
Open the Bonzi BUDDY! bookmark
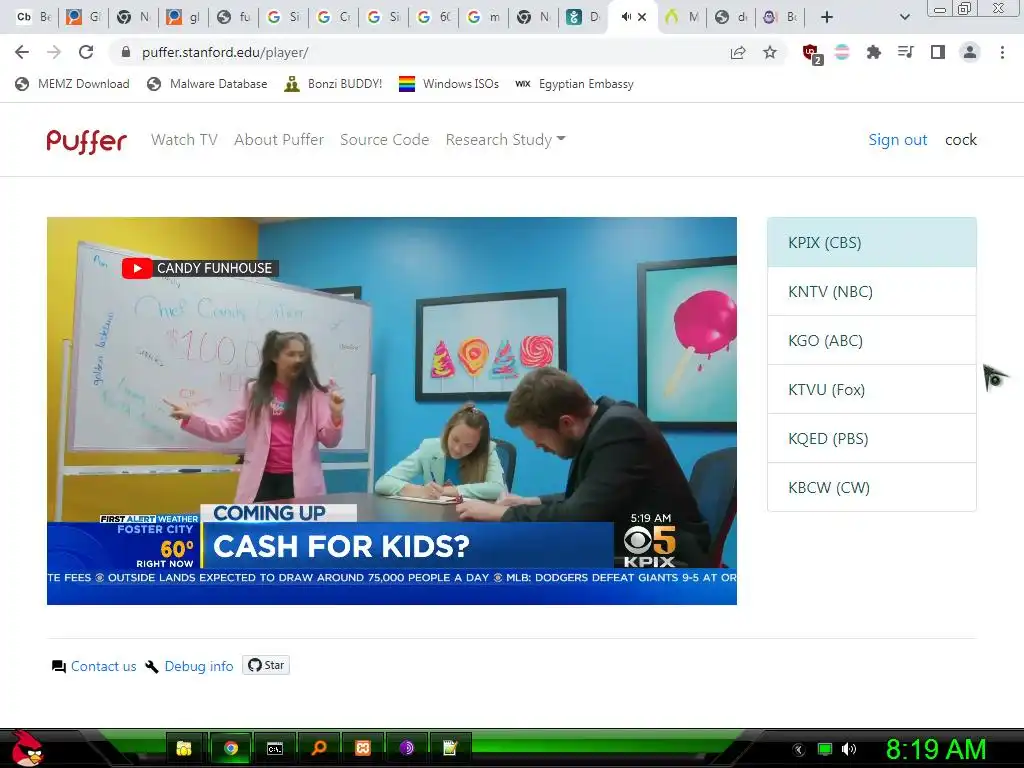333,84
